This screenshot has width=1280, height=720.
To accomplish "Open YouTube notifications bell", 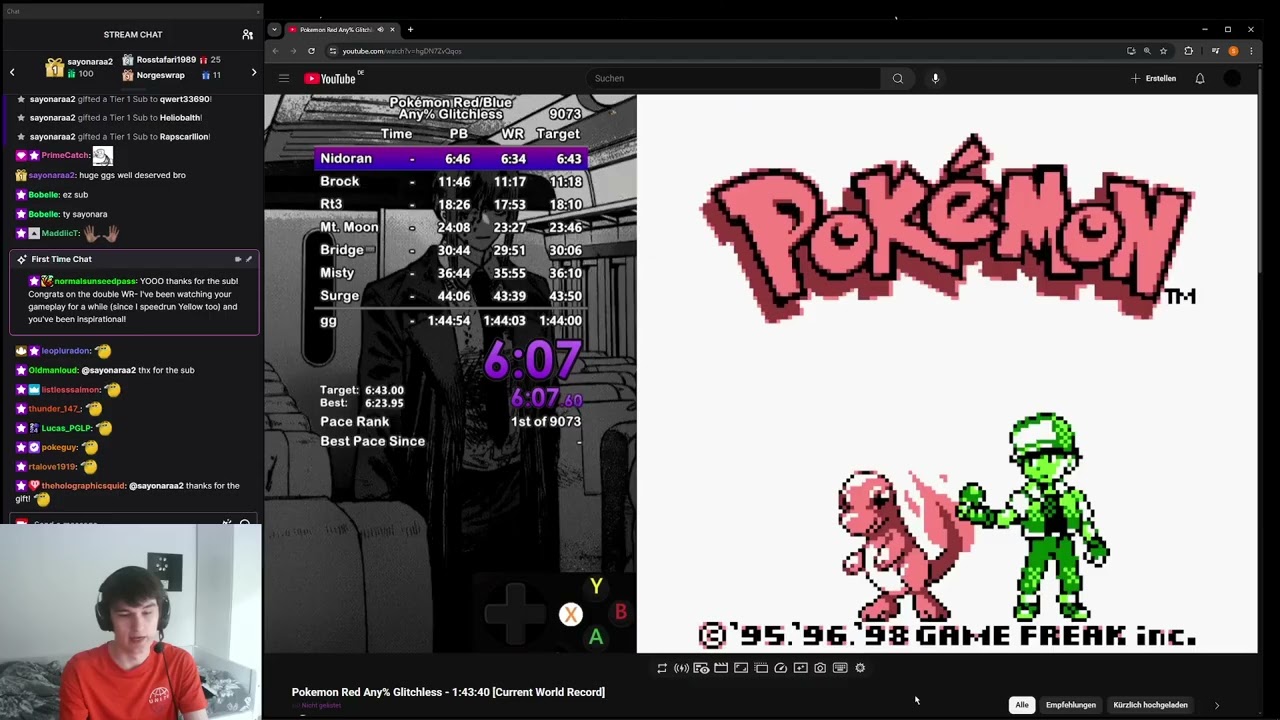I will (1200, 78).
